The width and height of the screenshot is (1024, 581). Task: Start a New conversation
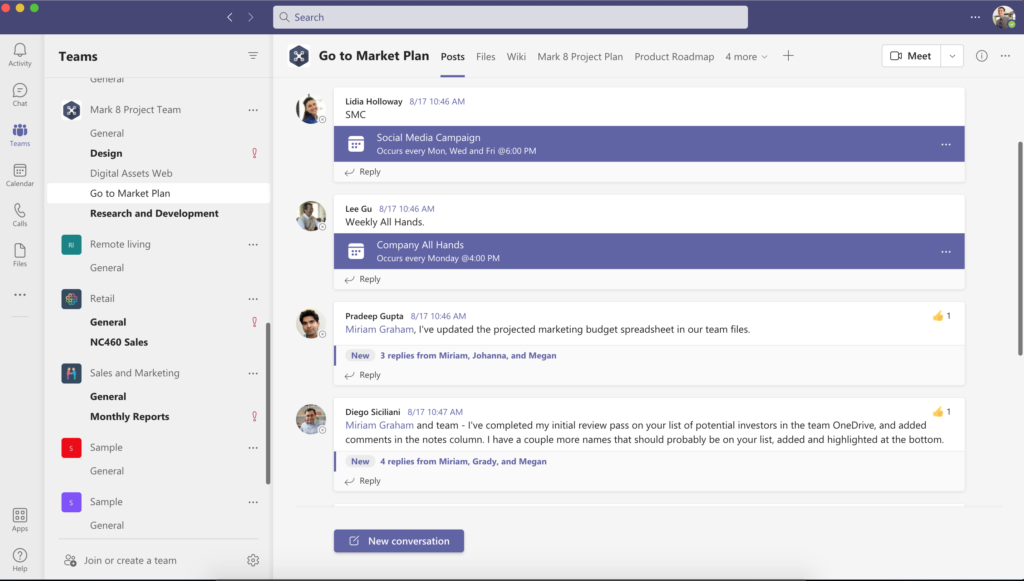[399, 541]
